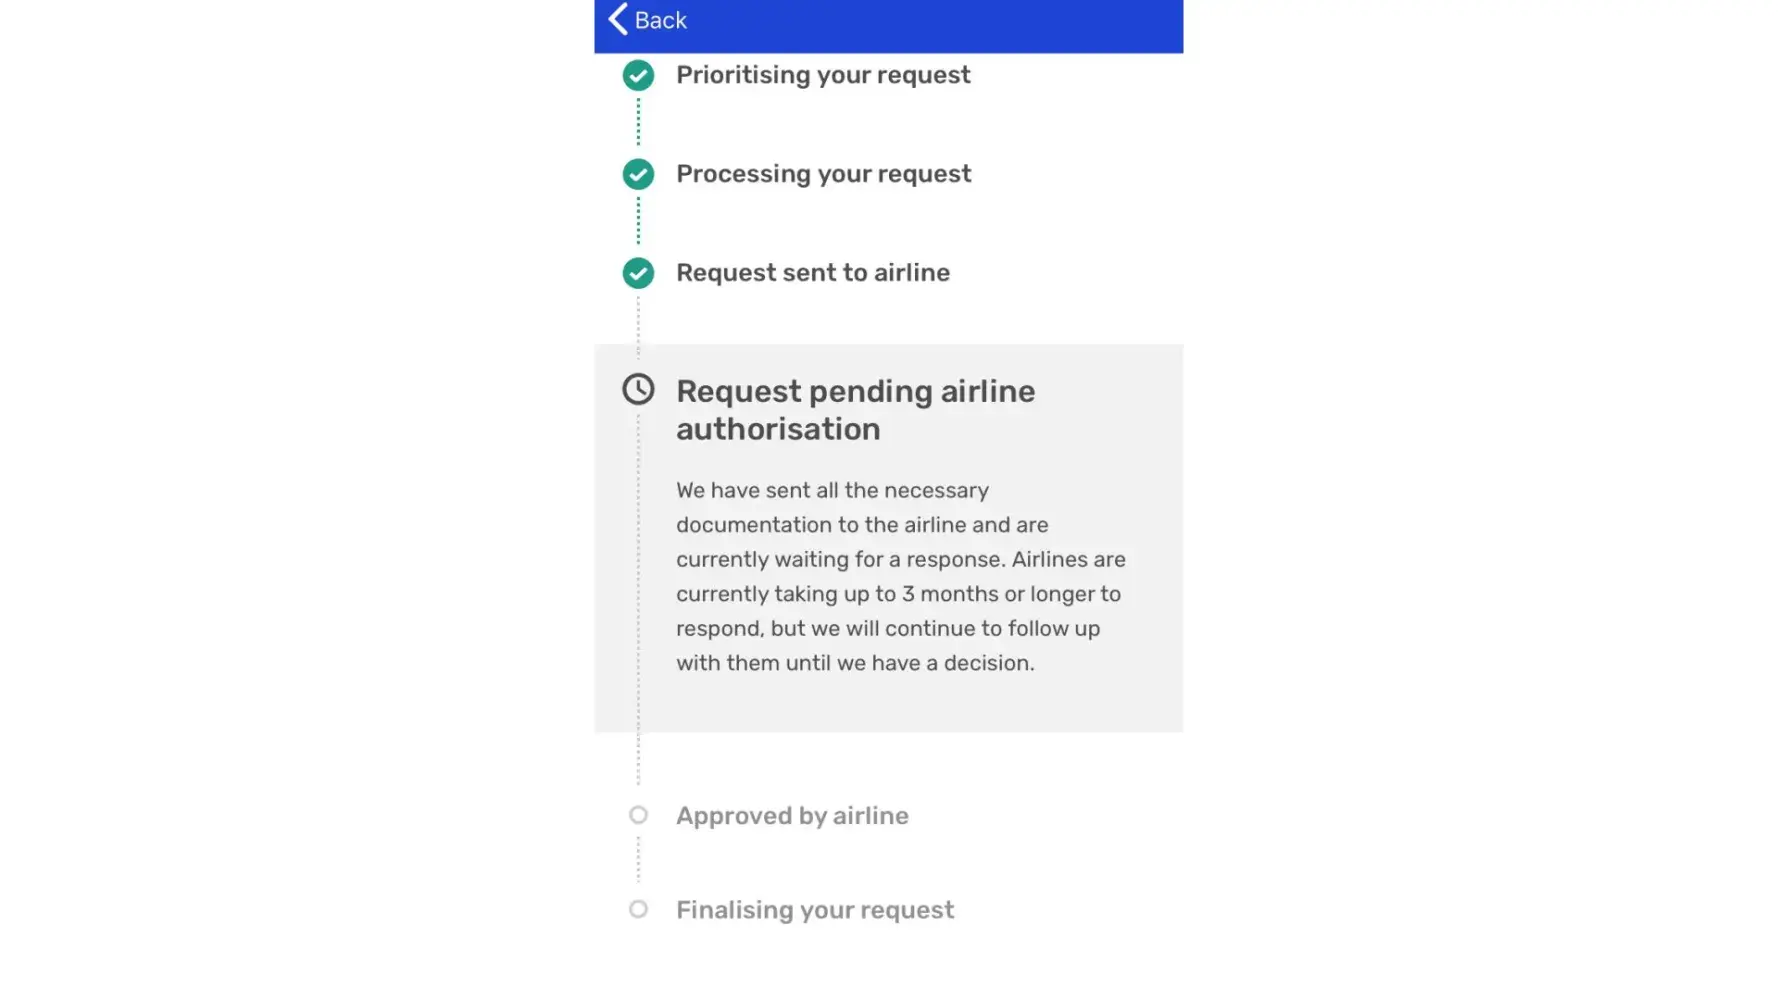Click green checkmark beside Request sent to airline
The width and height of the screenshot is (1778, 1000).
638,273
